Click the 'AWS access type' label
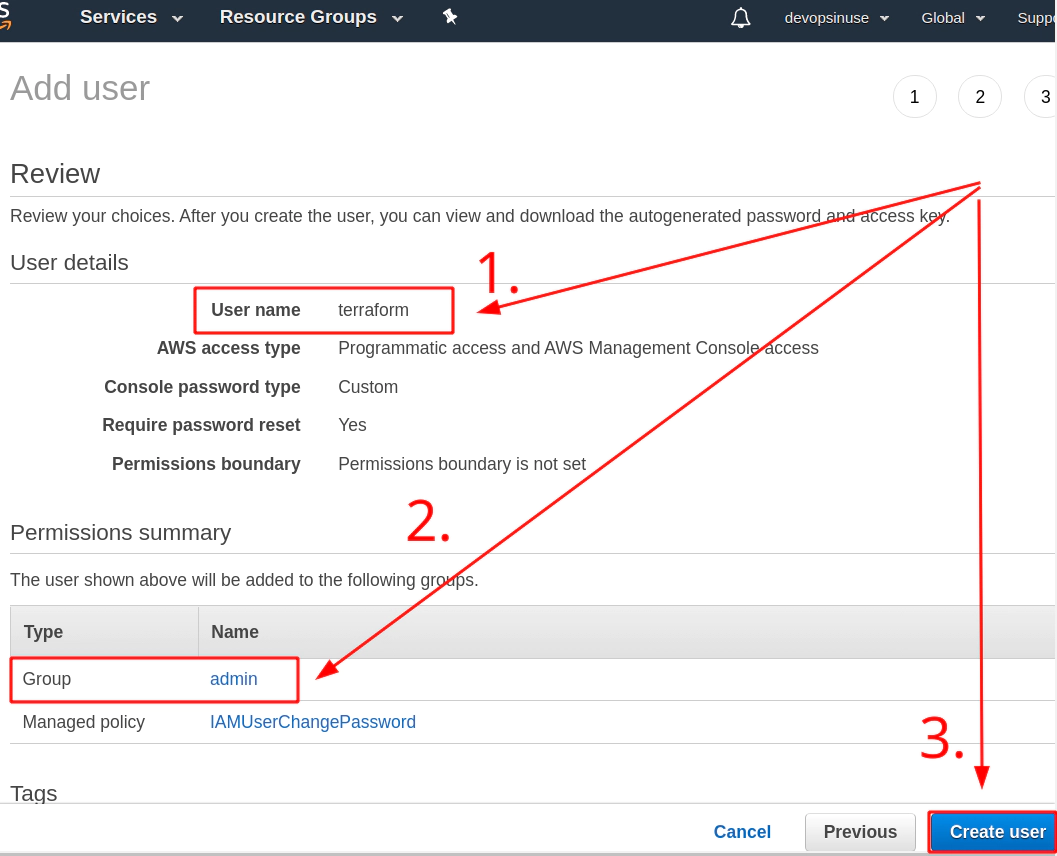 tap(229, 348)
